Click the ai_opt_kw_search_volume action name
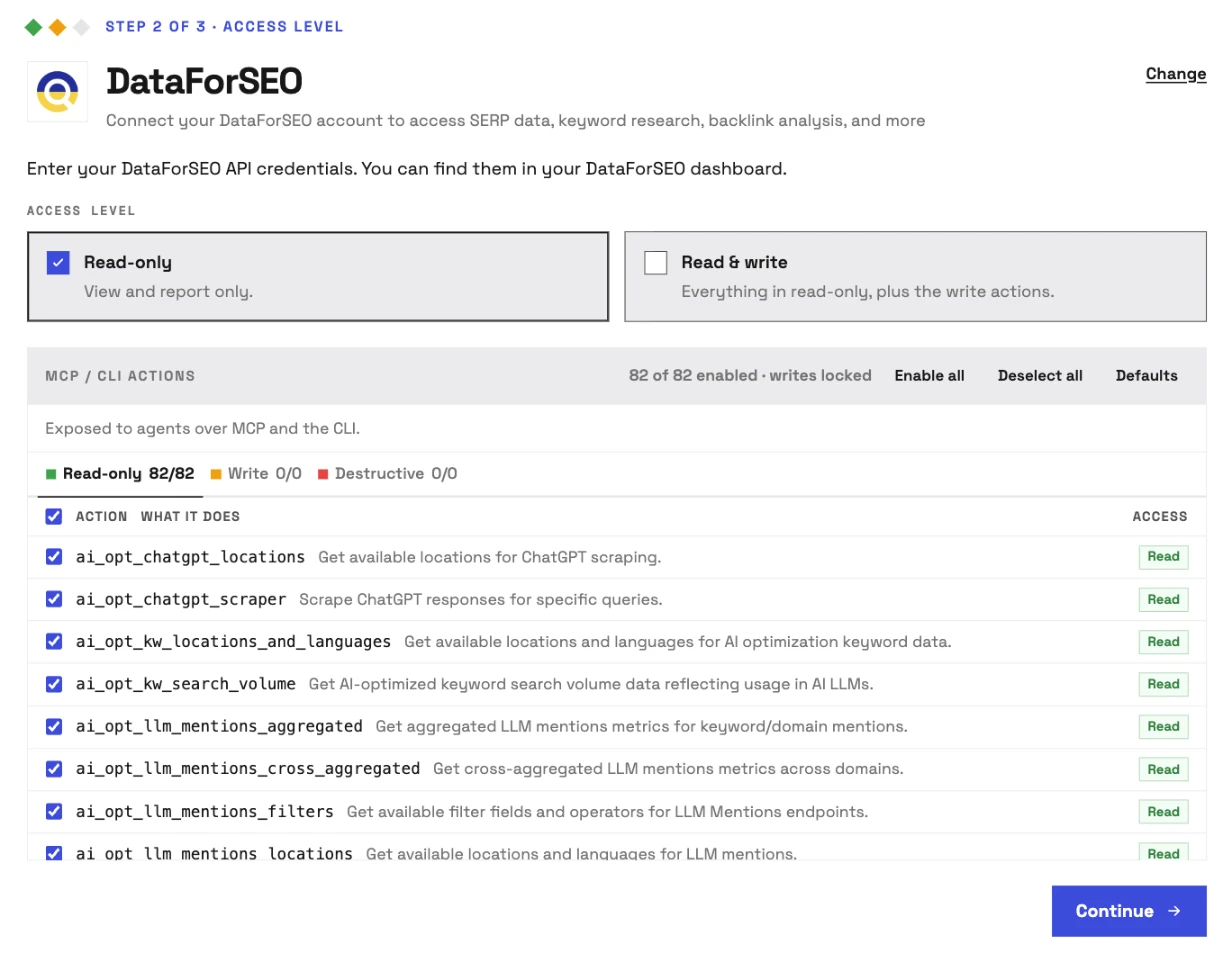Viewport: 1232px width, 953px height. point(186,684)
